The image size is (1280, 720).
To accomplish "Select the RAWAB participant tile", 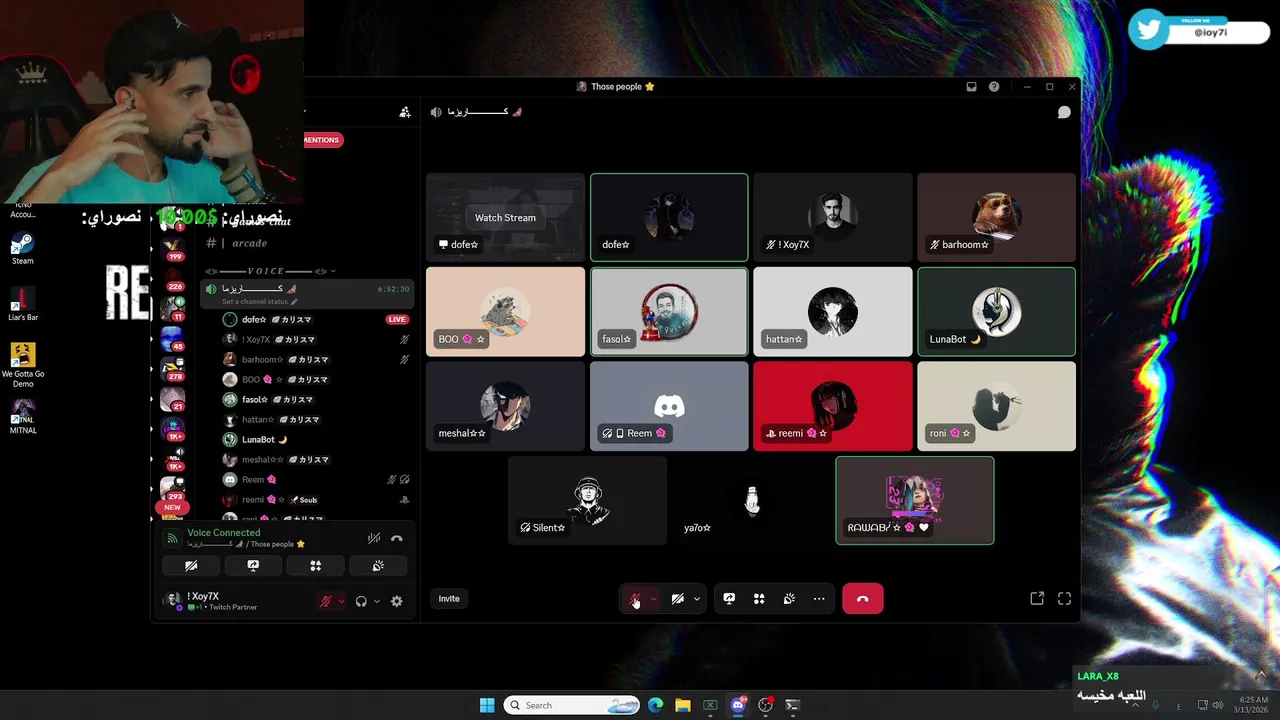I will click(x=915, y=501).
